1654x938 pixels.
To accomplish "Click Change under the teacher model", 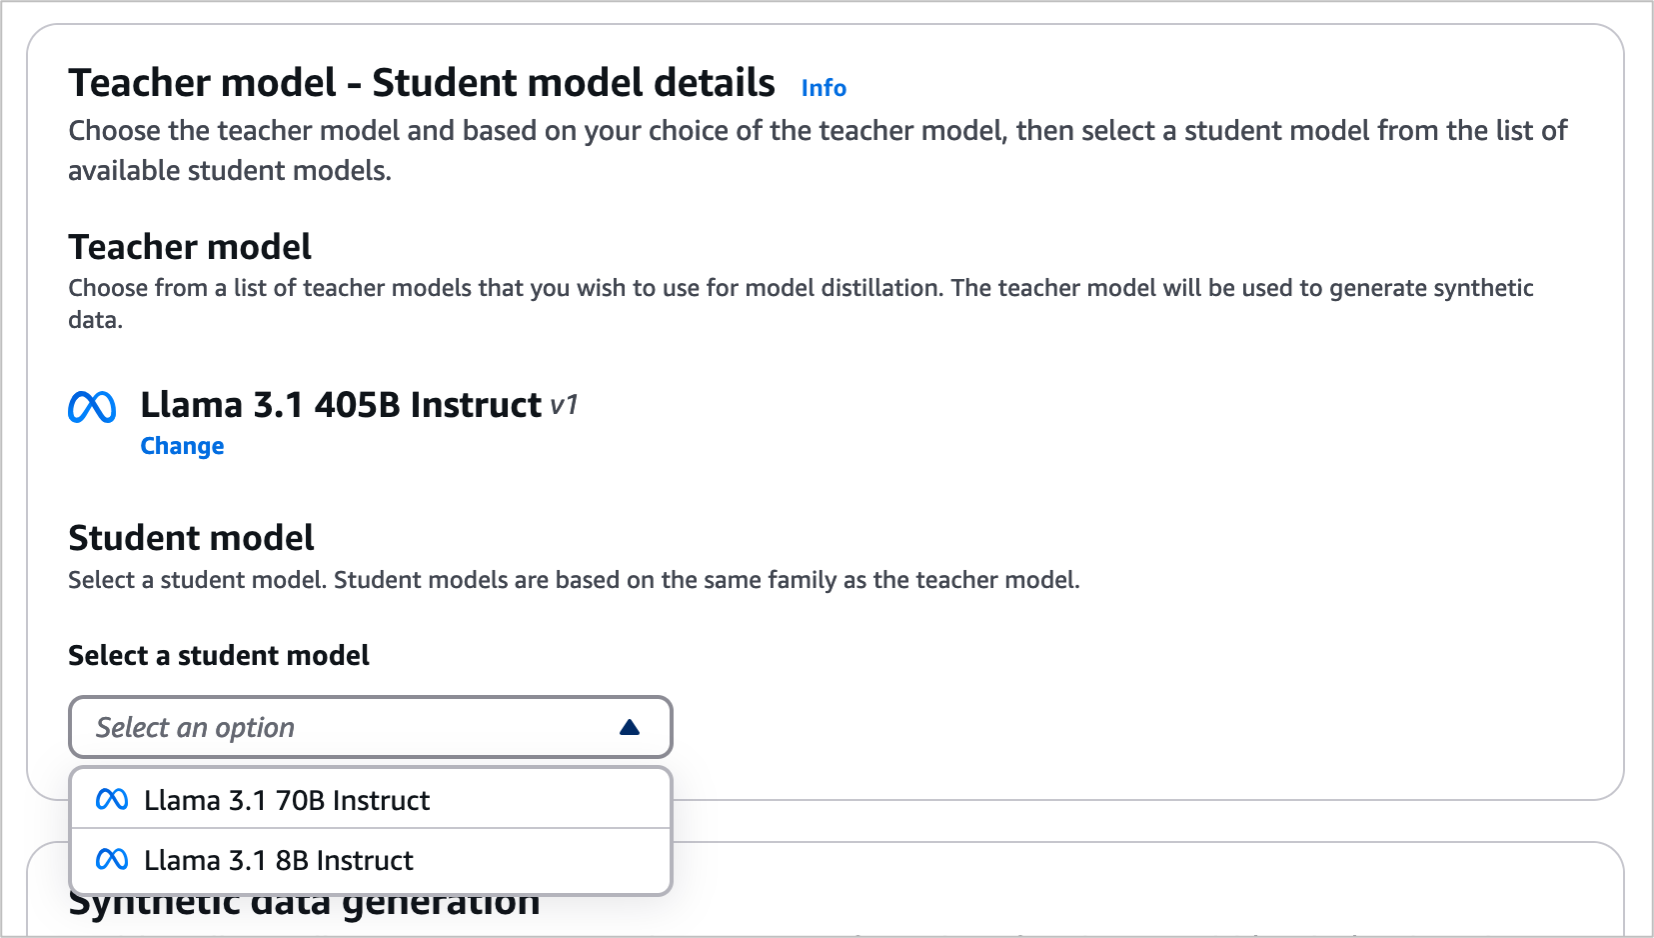I will click(182, 446).
